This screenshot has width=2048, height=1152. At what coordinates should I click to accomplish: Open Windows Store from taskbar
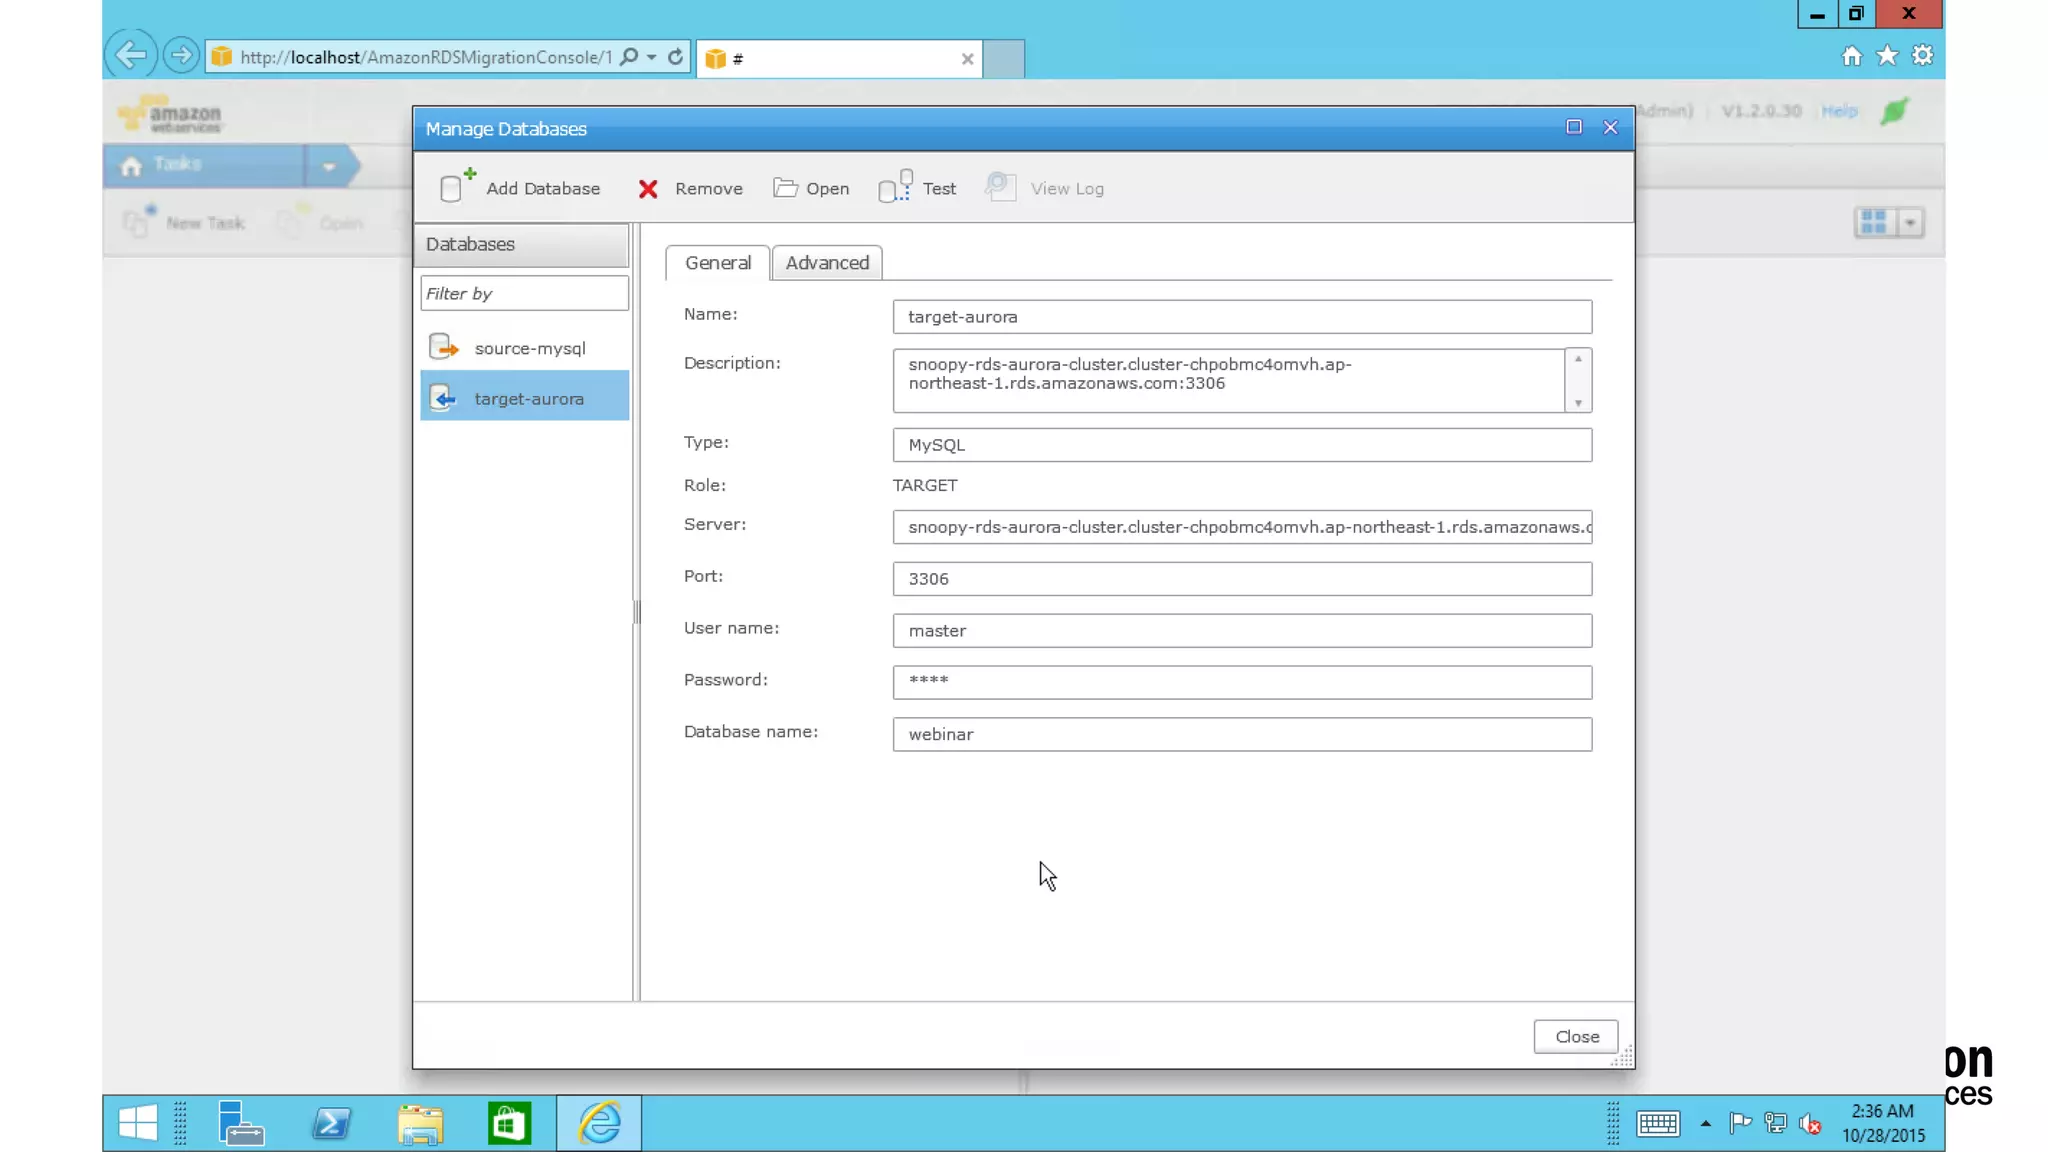(509, 1124)
